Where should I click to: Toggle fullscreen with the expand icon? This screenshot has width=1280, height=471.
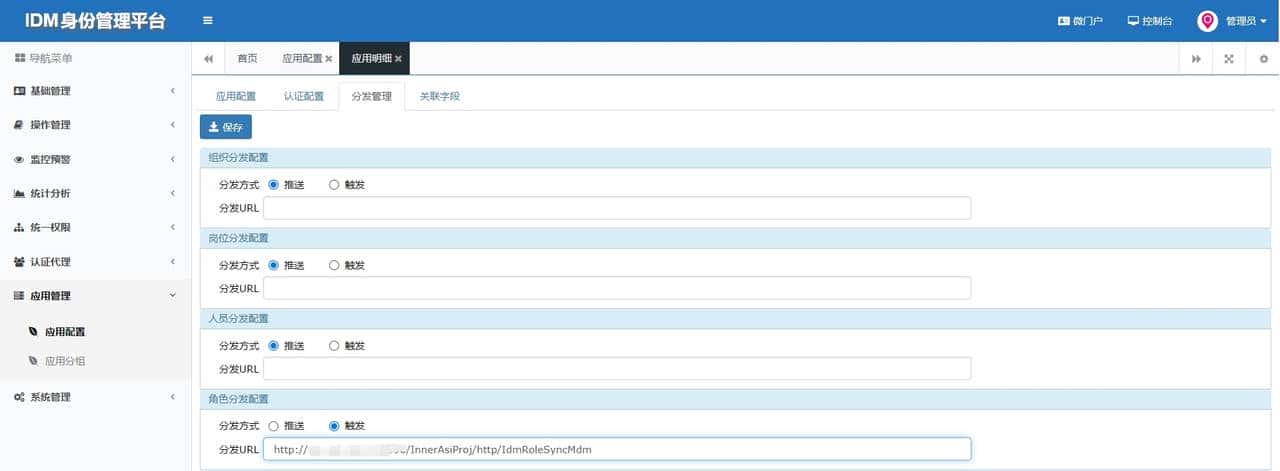click(x=1229, y=59)
